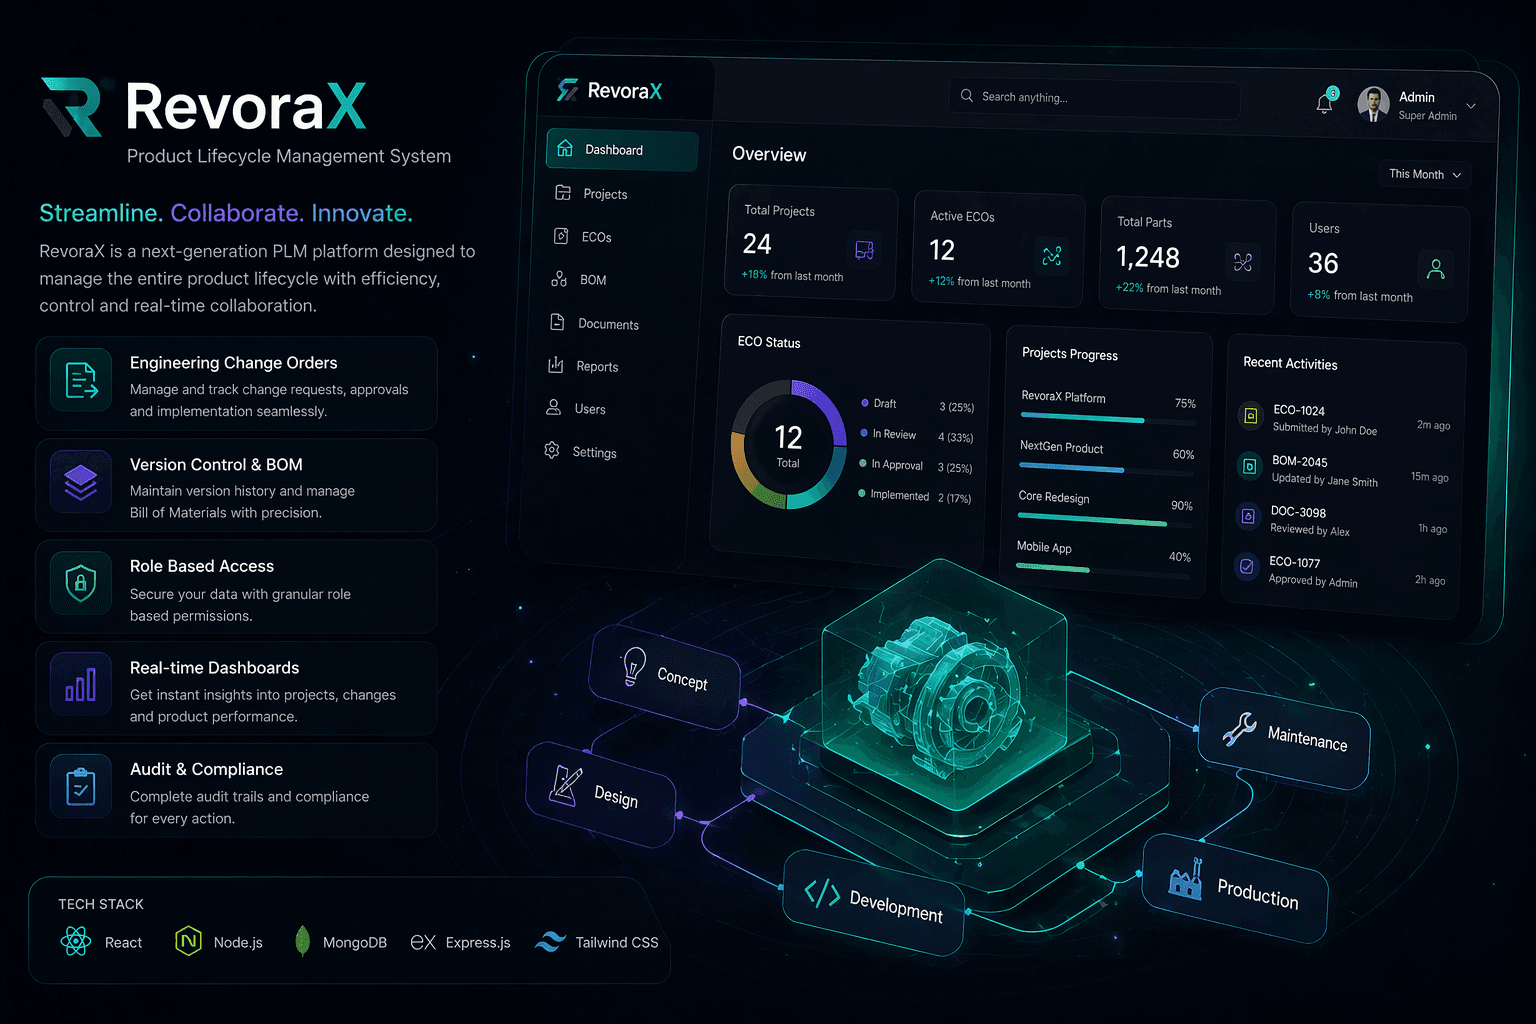Image resolution: width=1536 pixels, height=1024 pixels.
Task: Click the "Updated by Jane Smith" text
Action: [1324, 480]
